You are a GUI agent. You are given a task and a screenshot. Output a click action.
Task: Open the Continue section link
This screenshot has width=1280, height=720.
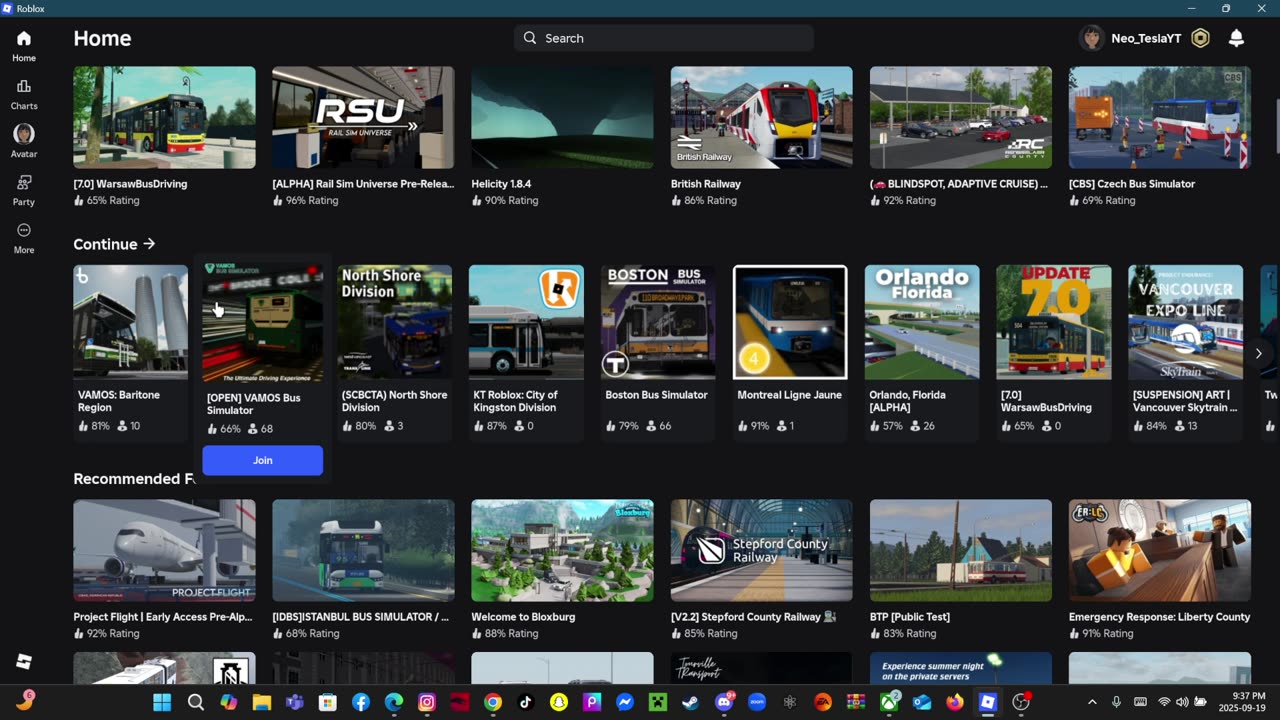tap(114, 244)
